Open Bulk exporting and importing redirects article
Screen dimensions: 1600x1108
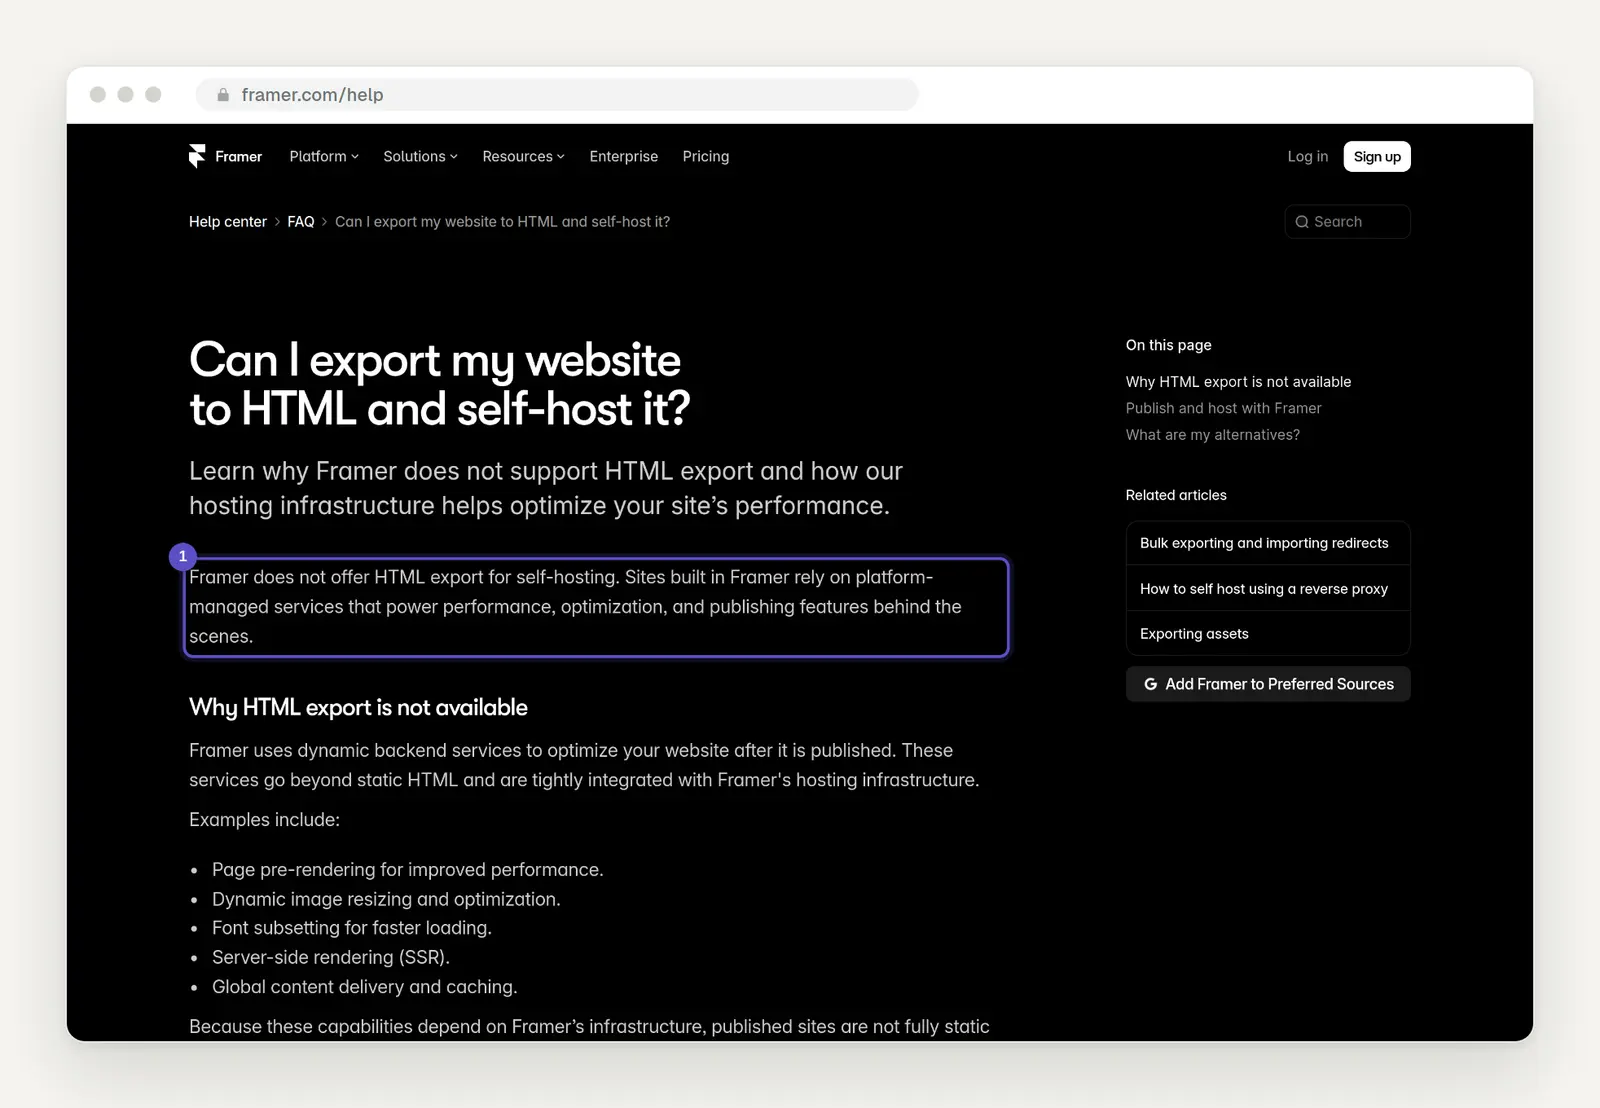click(1268, 543)
